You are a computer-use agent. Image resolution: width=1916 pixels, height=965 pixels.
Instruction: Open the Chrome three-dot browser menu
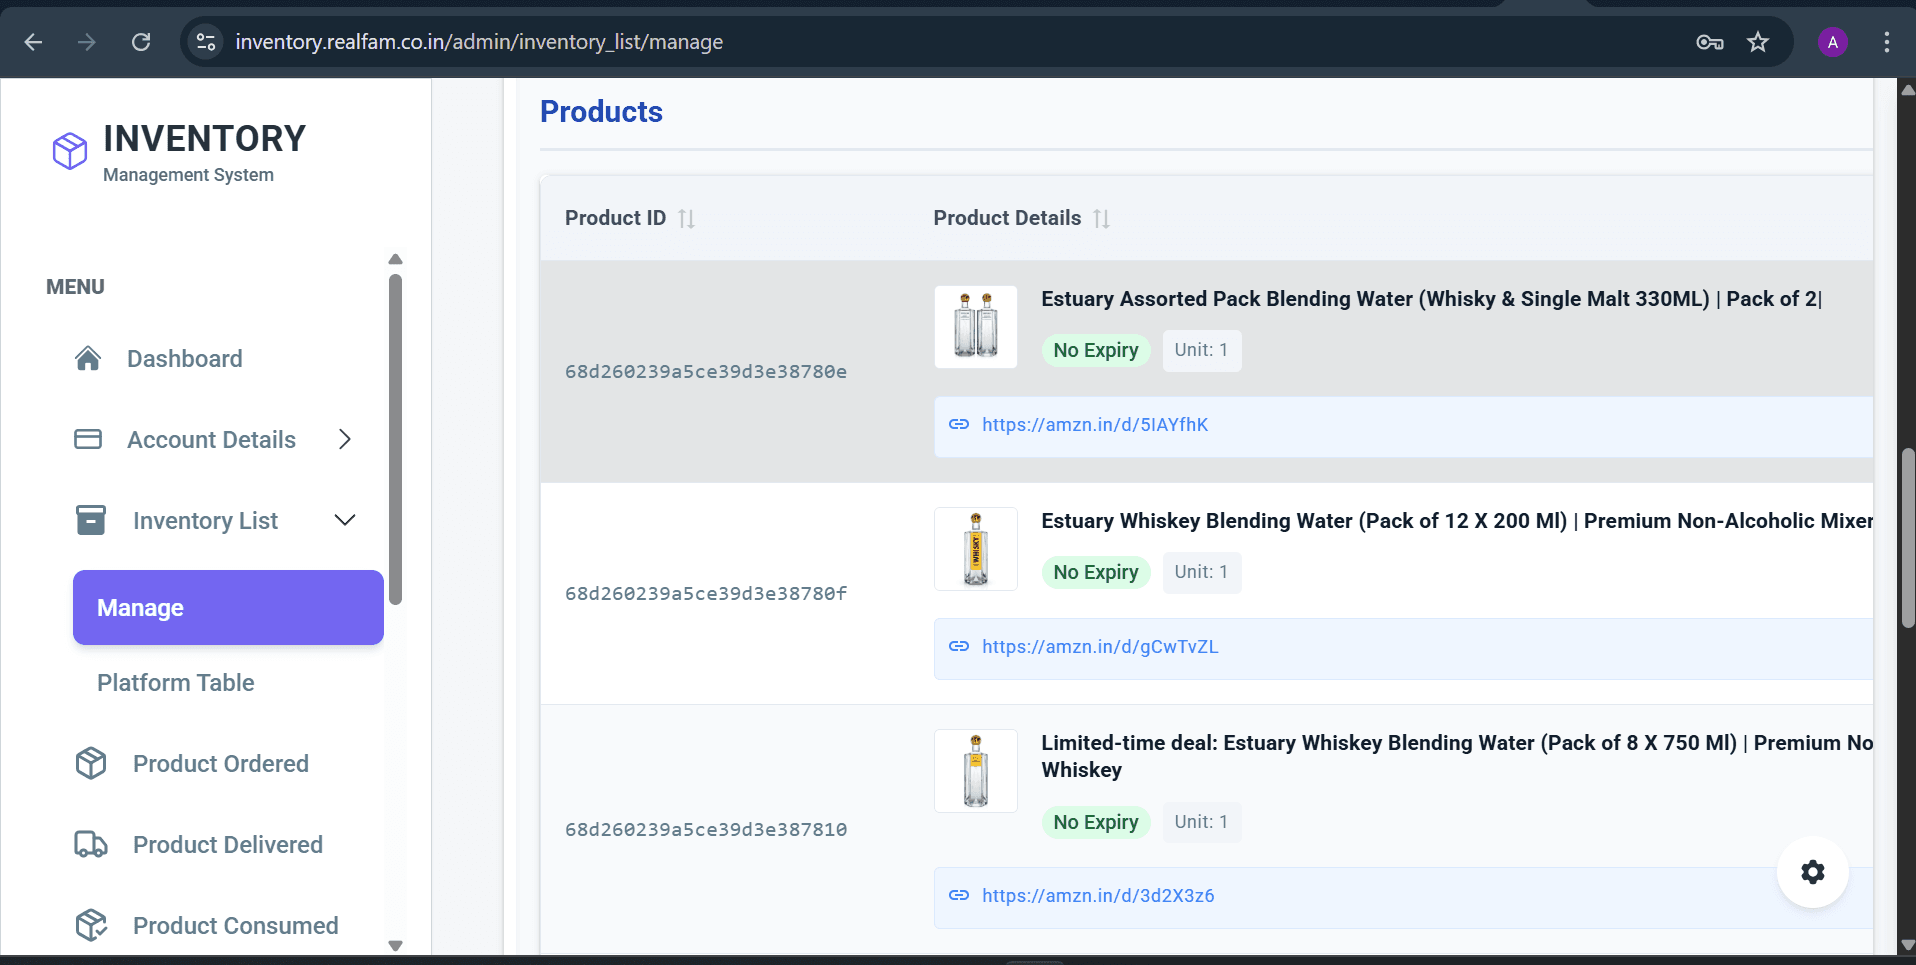click(1886, 42)
